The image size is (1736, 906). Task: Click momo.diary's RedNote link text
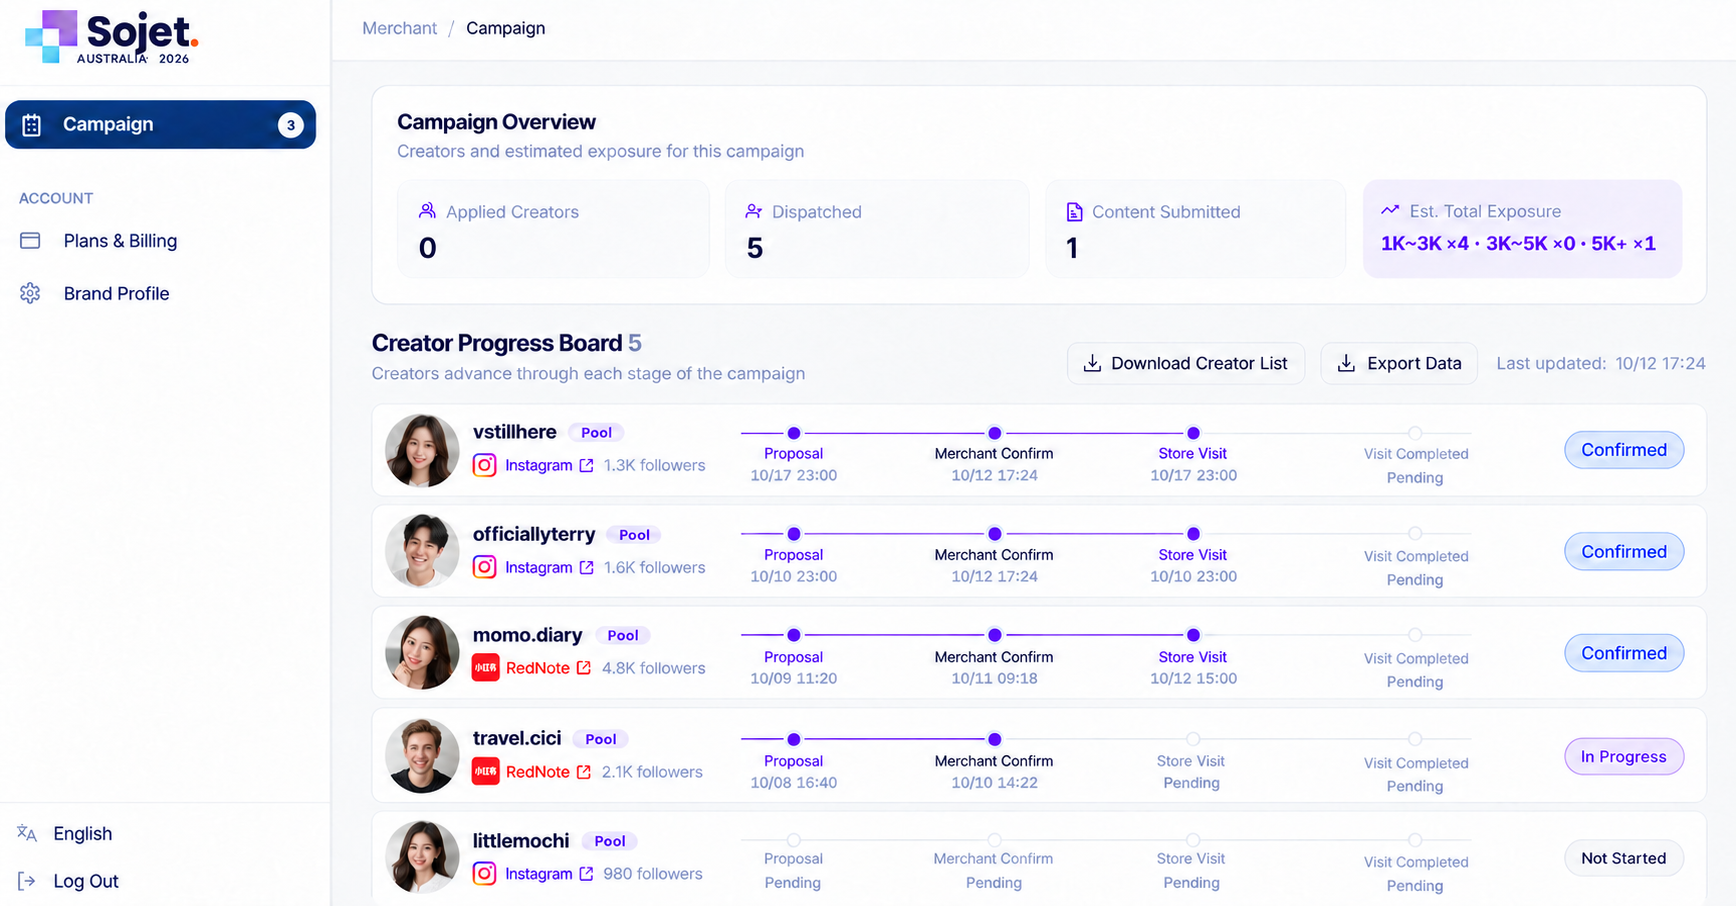(537, 668)
